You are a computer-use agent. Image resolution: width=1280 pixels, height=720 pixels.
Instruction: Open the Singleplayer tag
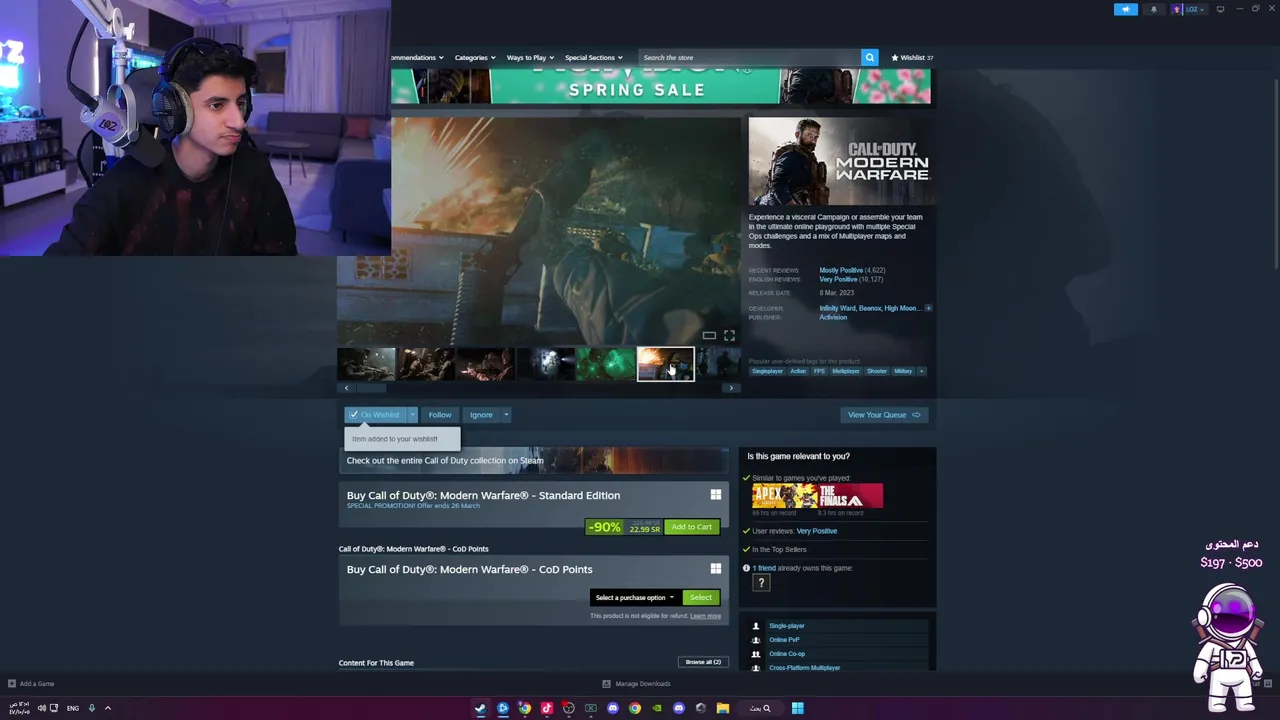pos(767,371)
